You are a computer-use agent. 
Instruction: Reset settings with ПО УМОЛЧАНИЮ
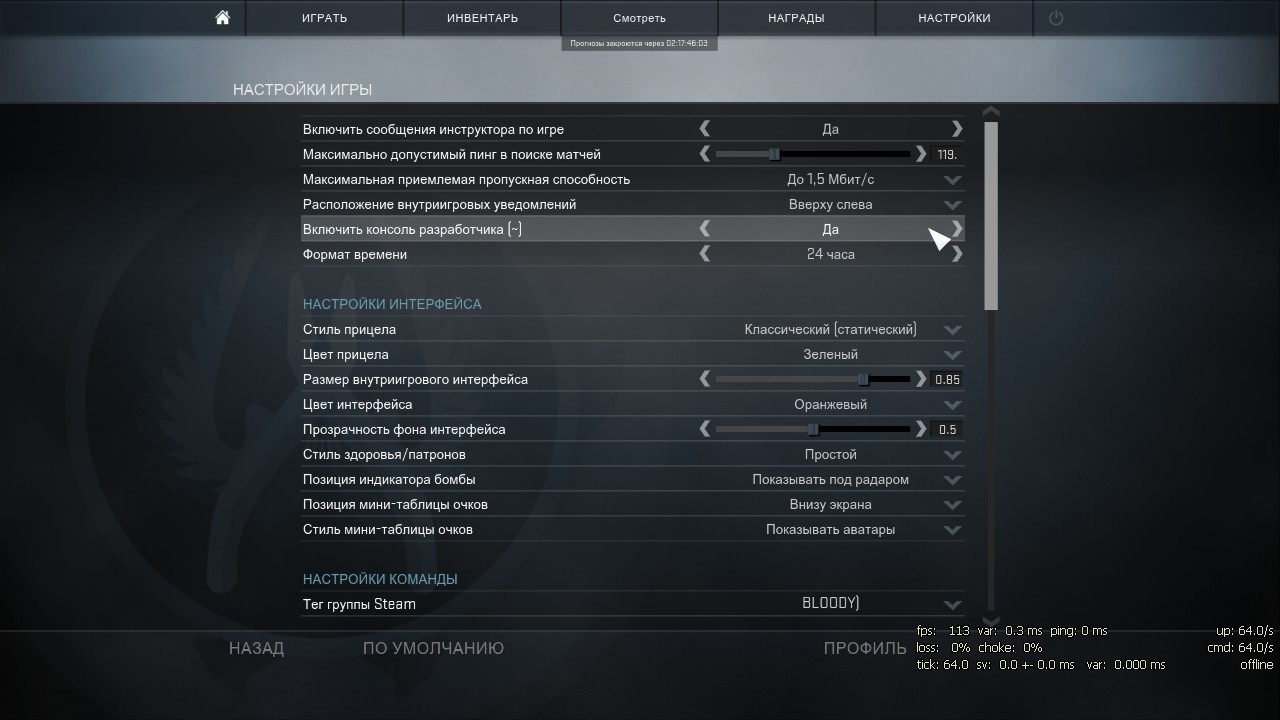click(x=433, y=648)
